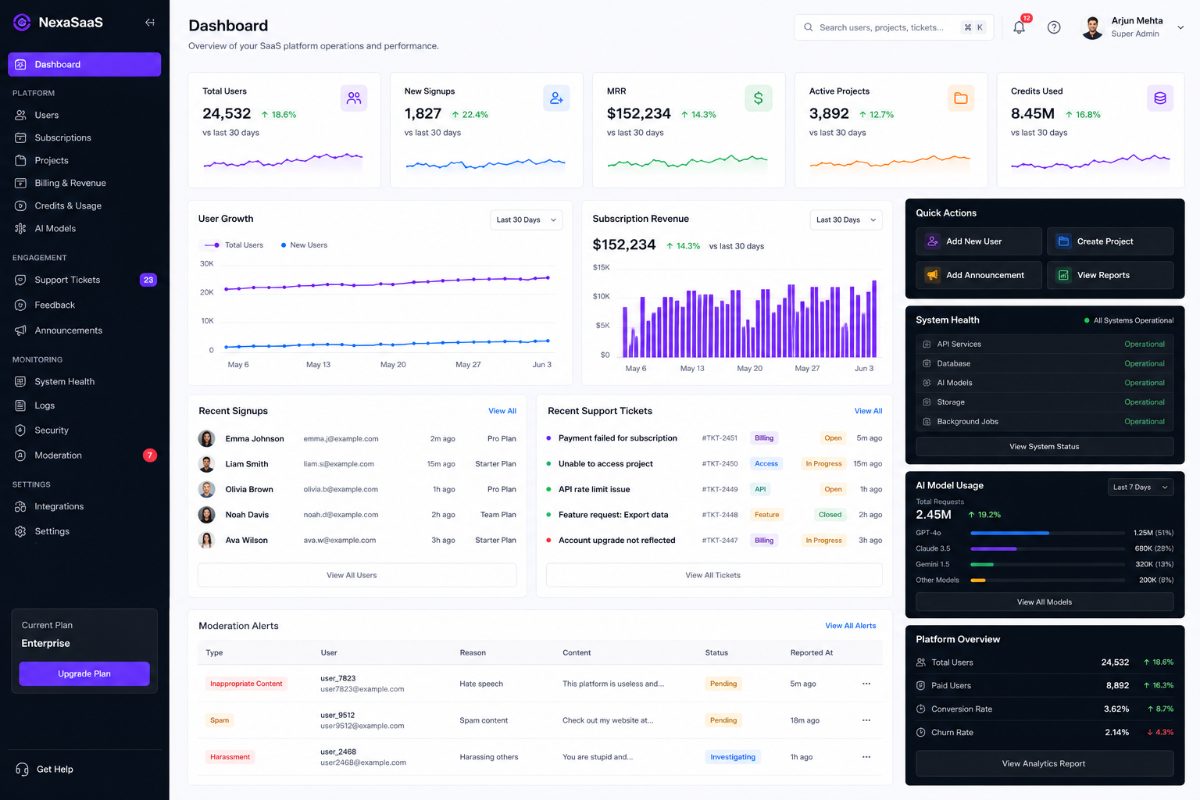Screen dimensions: 1200x800
Task: Click View All Tickets button
Action: [x=714, y=575]
